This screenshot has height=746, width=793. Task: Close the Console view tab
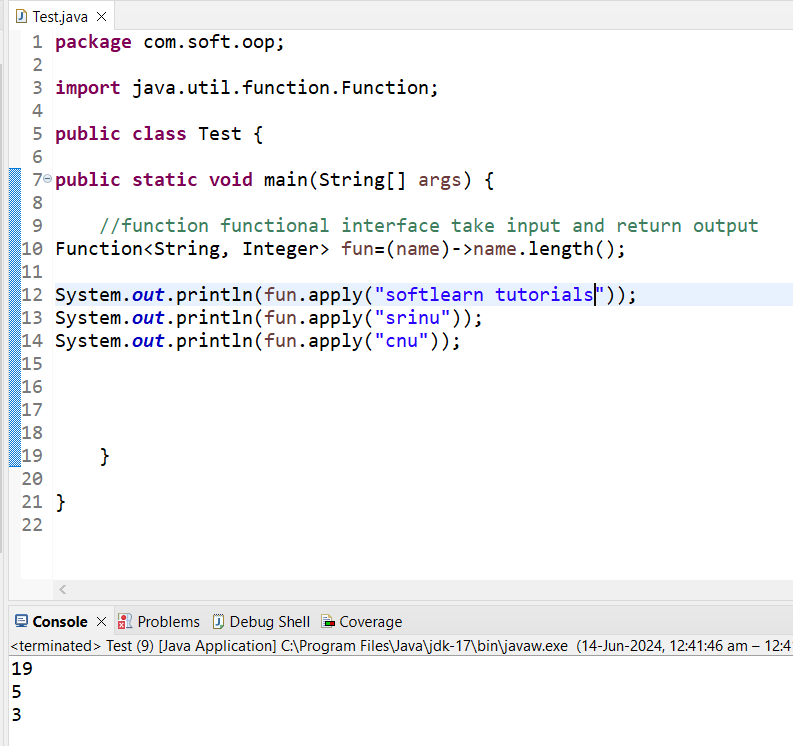tap(101, 622)
